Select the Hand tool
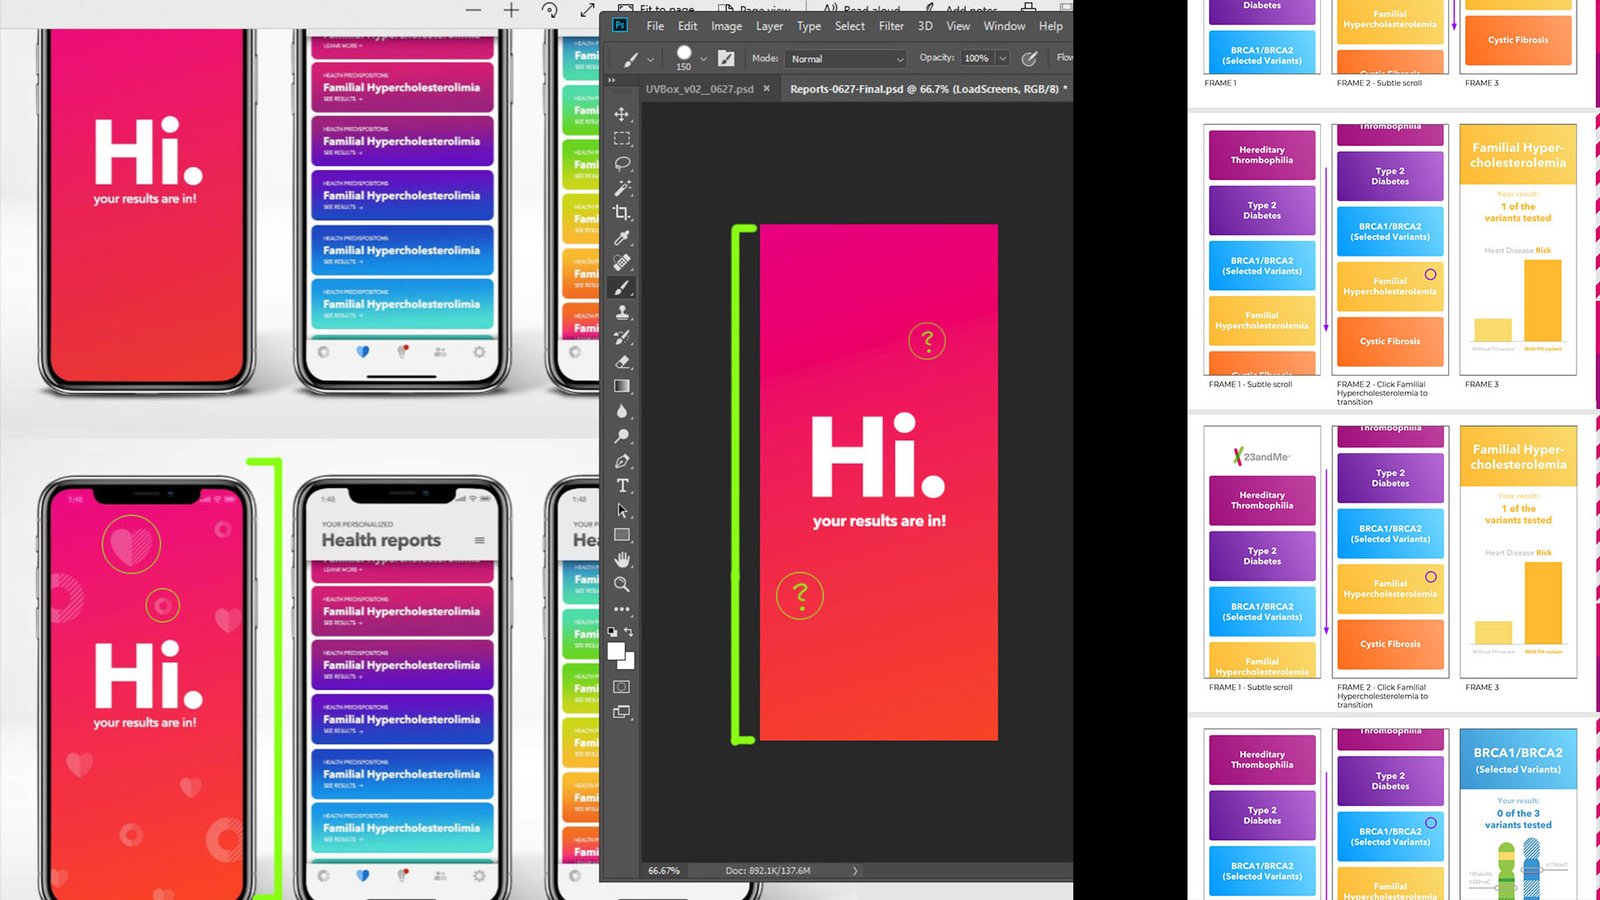The height and width of the screenshot is (900, 1600). click(x=622, y=560)
